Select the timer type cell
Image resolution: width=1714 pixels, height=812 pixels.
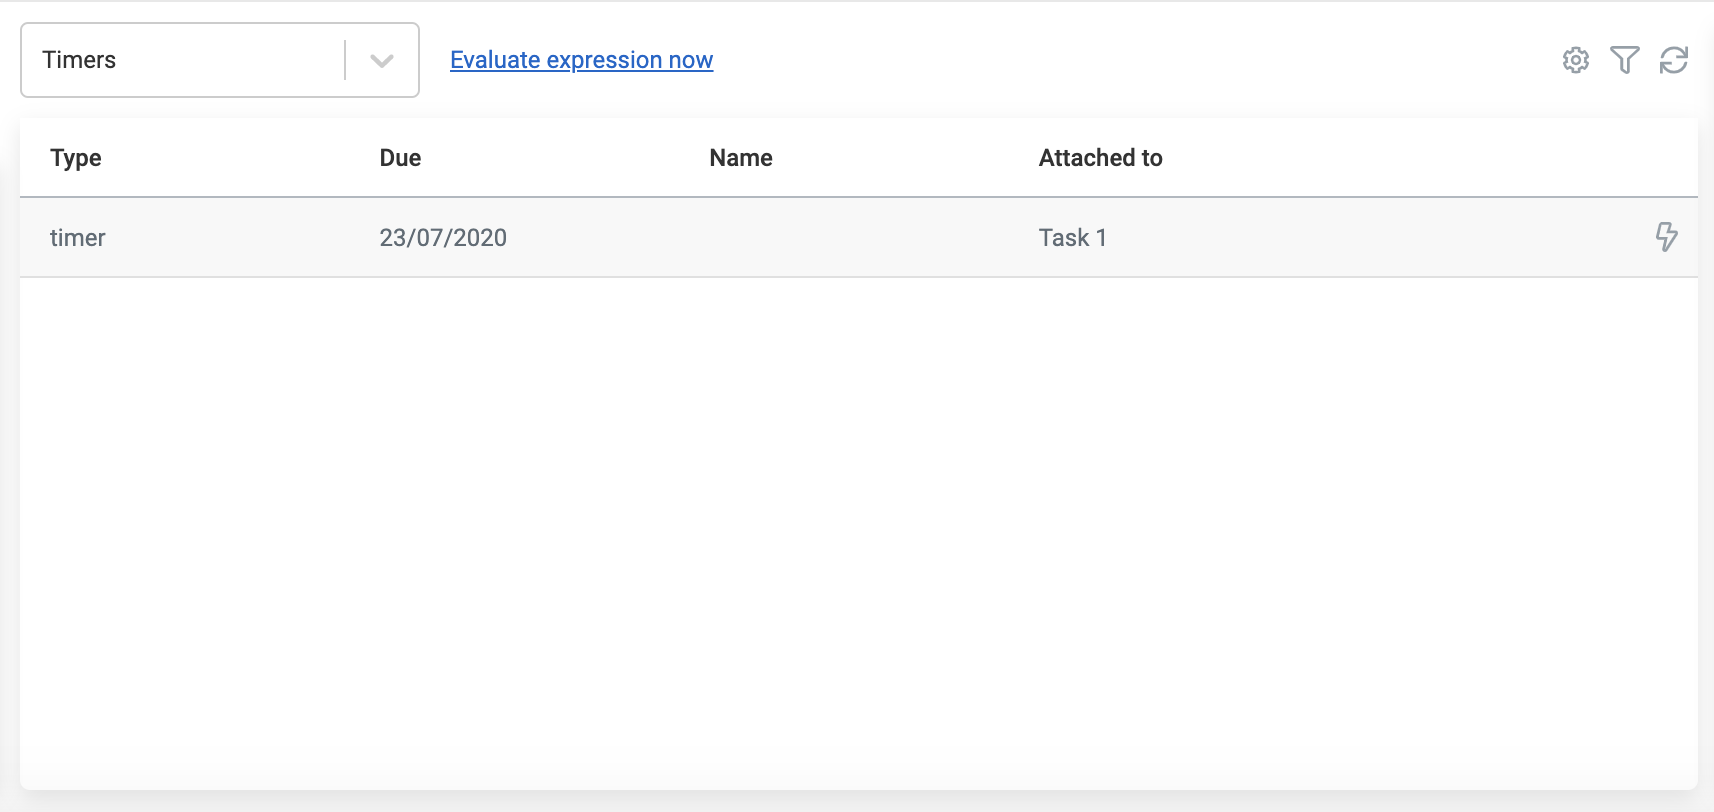pyautogui.click(x=78, y=238)
